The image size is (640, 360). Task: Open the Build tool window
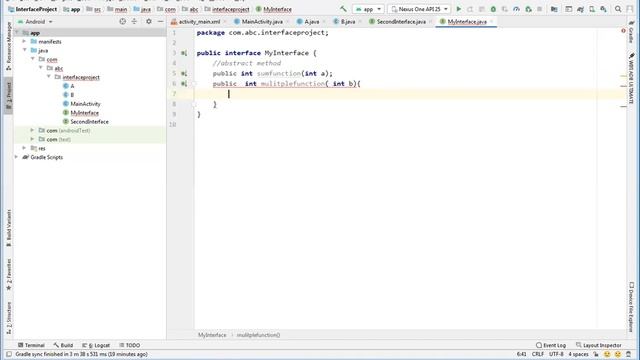click(x=63, y=345)
